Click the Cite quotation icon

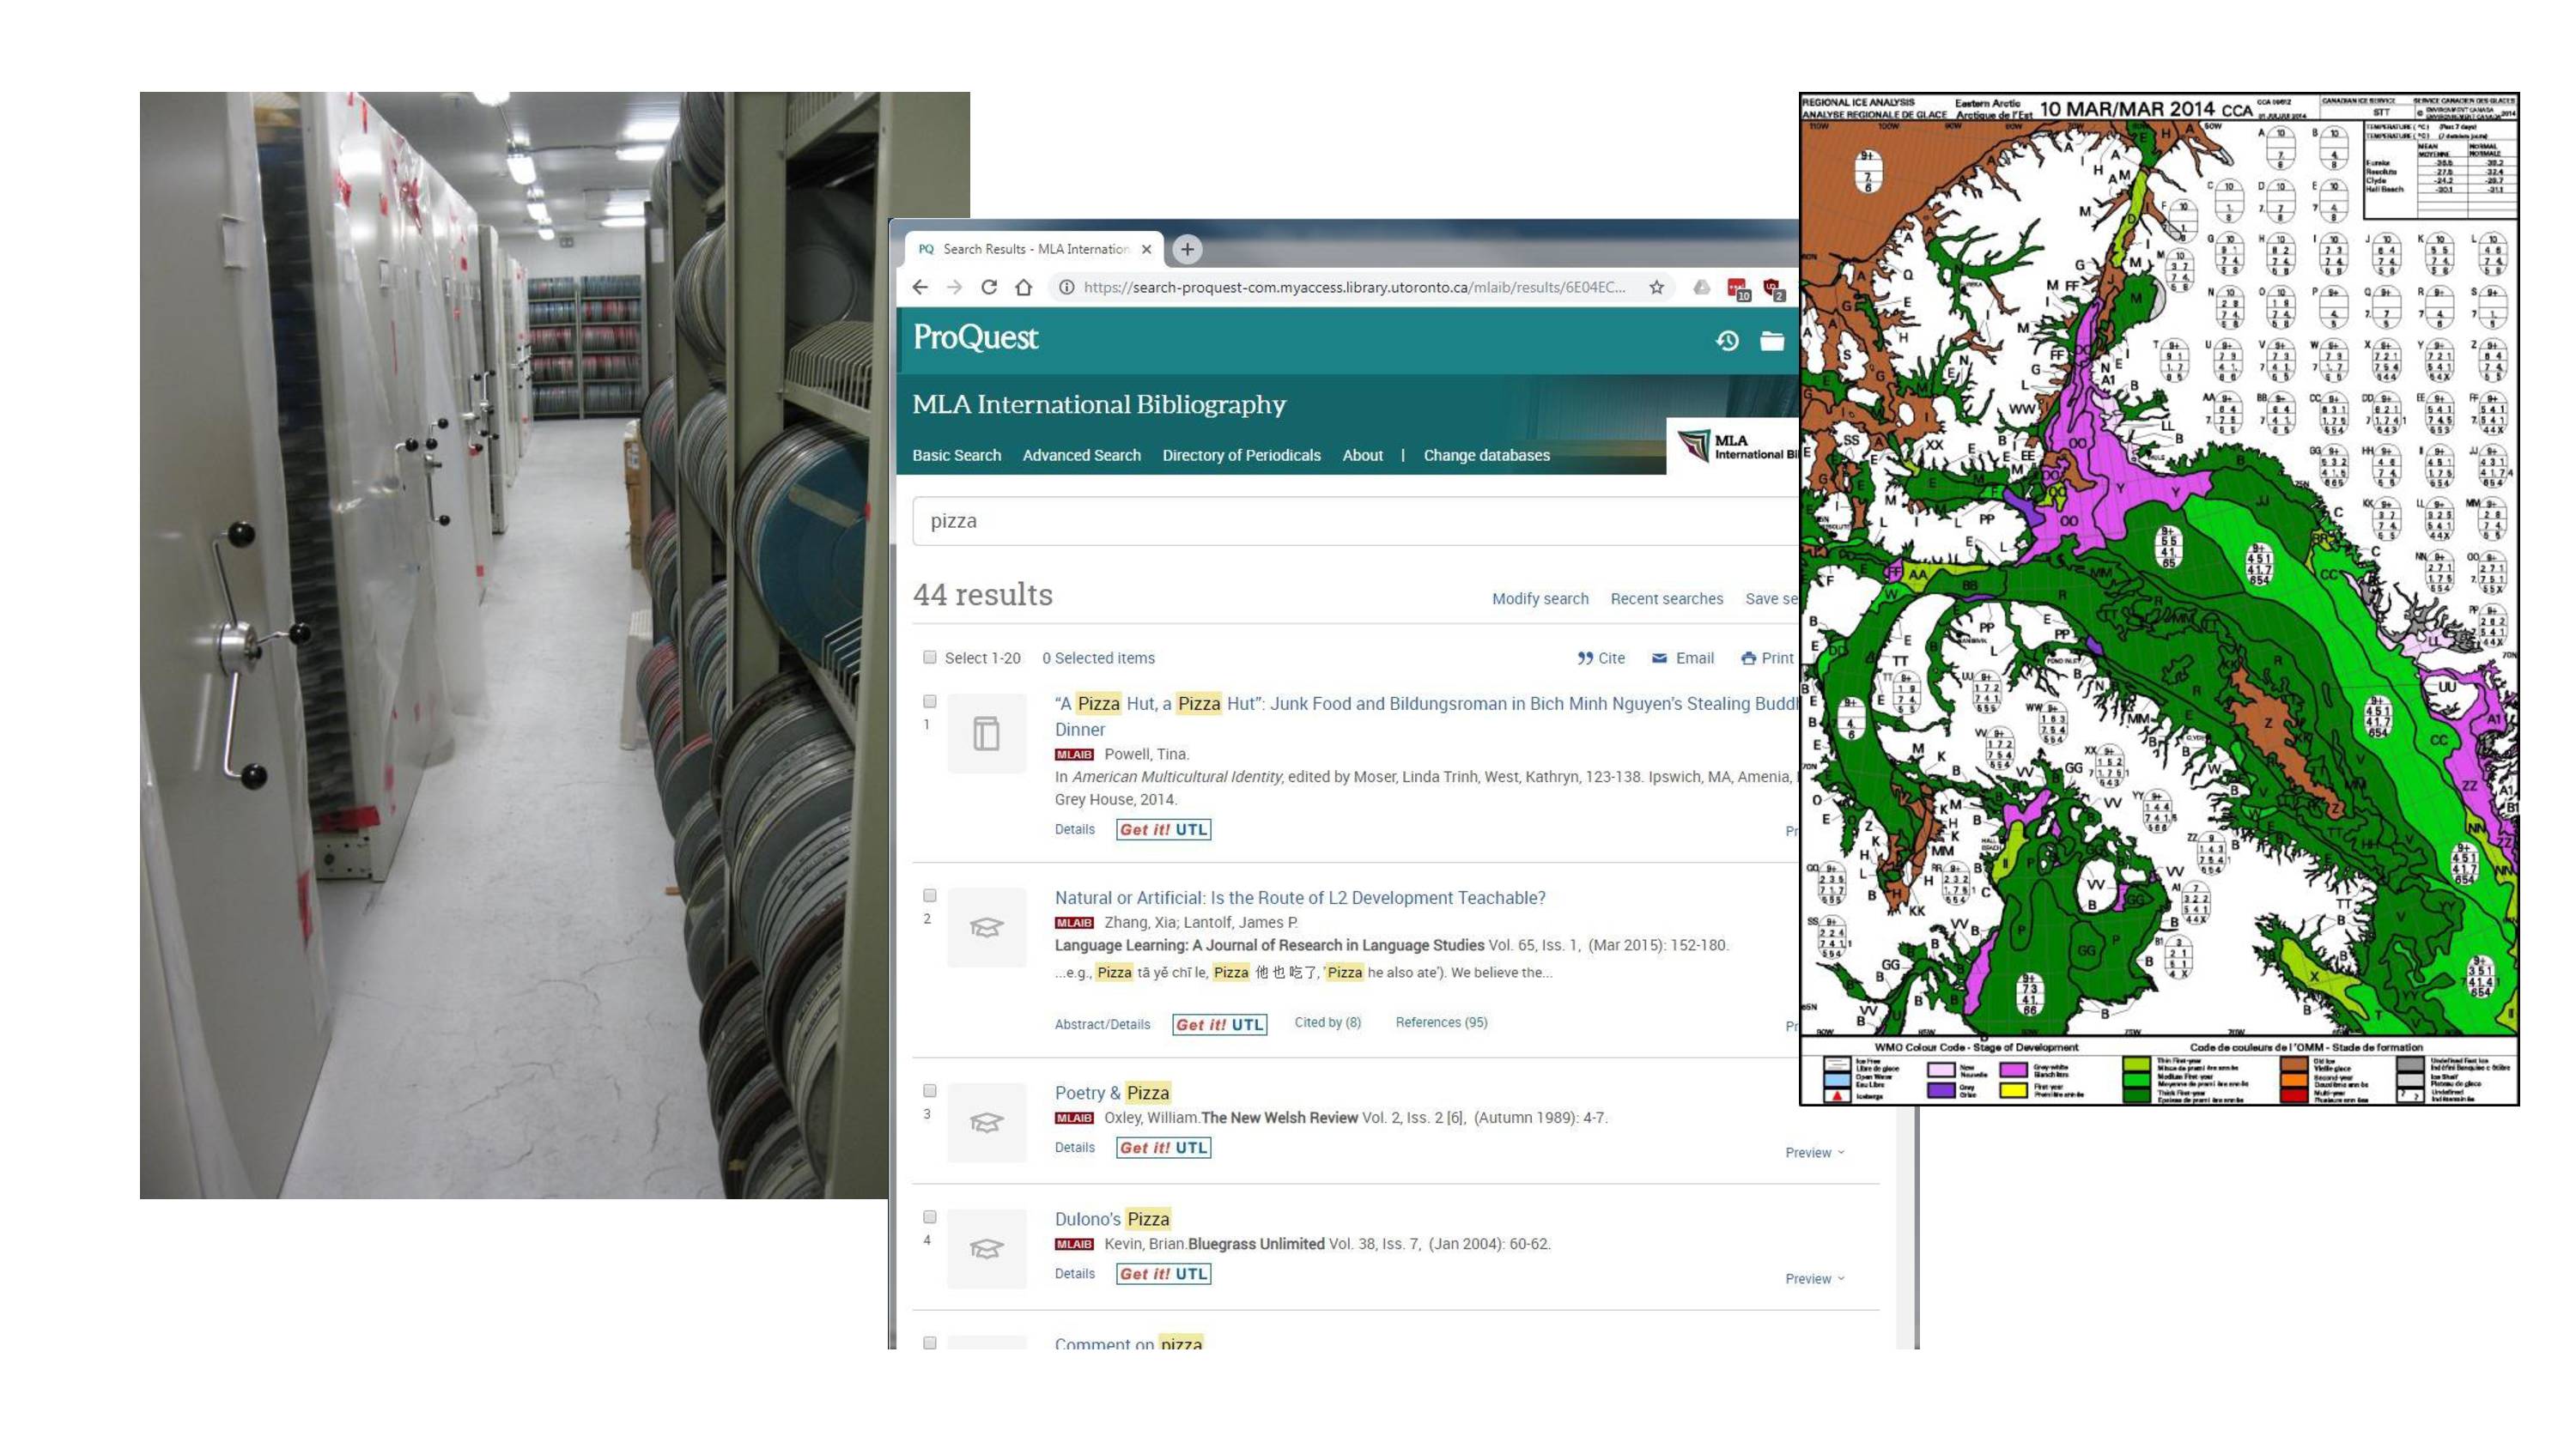(x=1585, y=658)
